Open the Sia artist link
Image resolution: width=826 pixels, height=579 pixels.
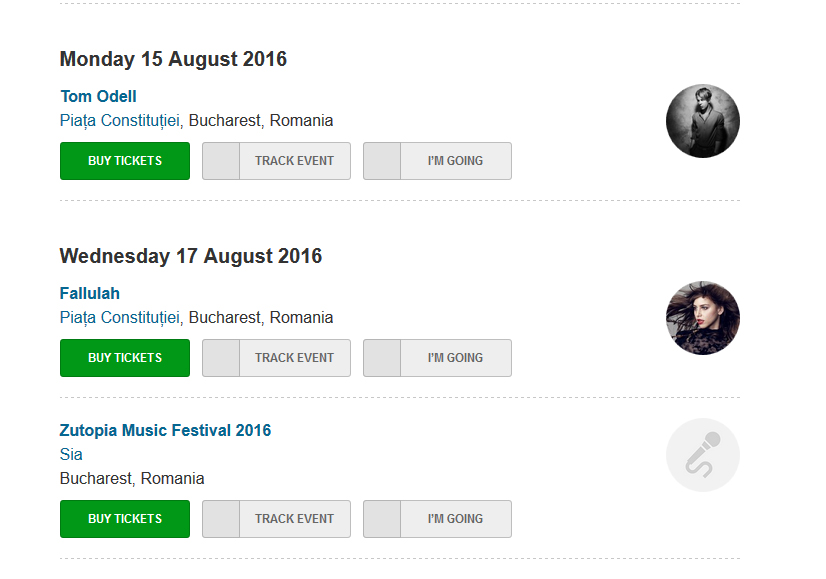[x=71, y=455]
